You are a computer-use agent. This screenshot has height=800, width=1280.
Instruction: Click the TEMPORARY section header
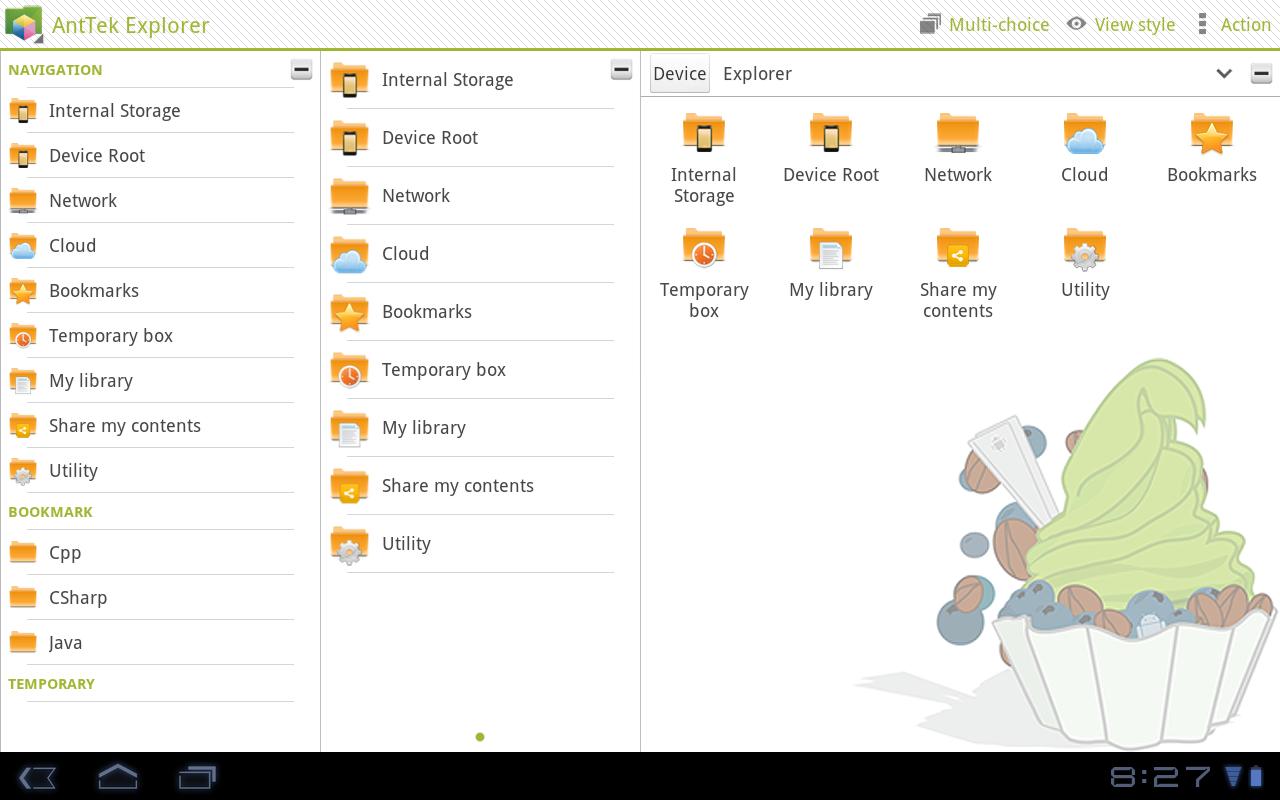tap(51, 684)
